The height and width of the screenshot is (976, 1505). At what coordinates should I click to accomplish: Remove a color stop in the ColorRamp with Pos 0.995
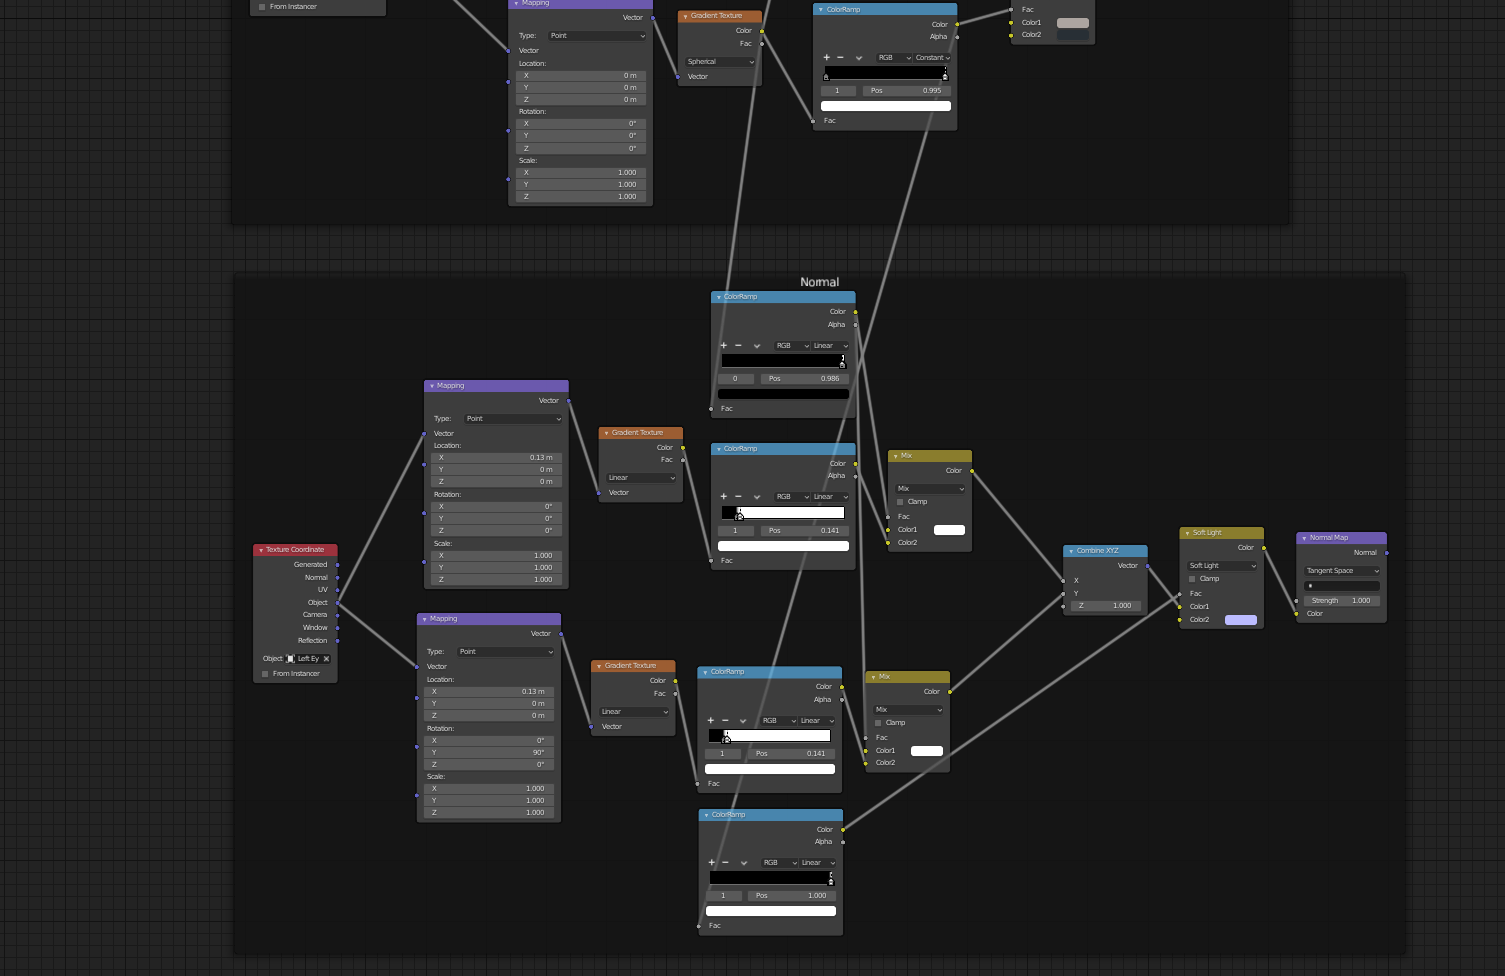[840, 58]
